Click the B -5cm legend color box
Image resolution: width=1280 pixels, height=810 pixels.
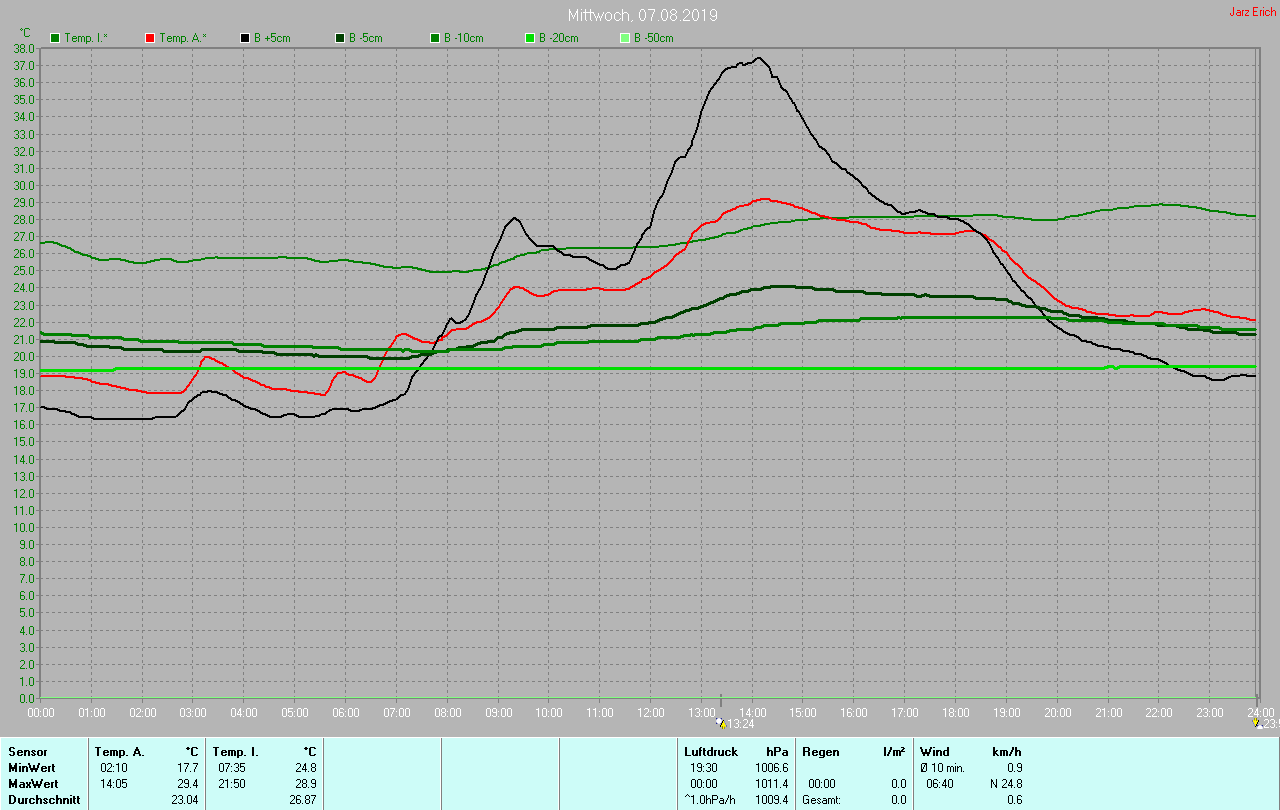(340, 38)
